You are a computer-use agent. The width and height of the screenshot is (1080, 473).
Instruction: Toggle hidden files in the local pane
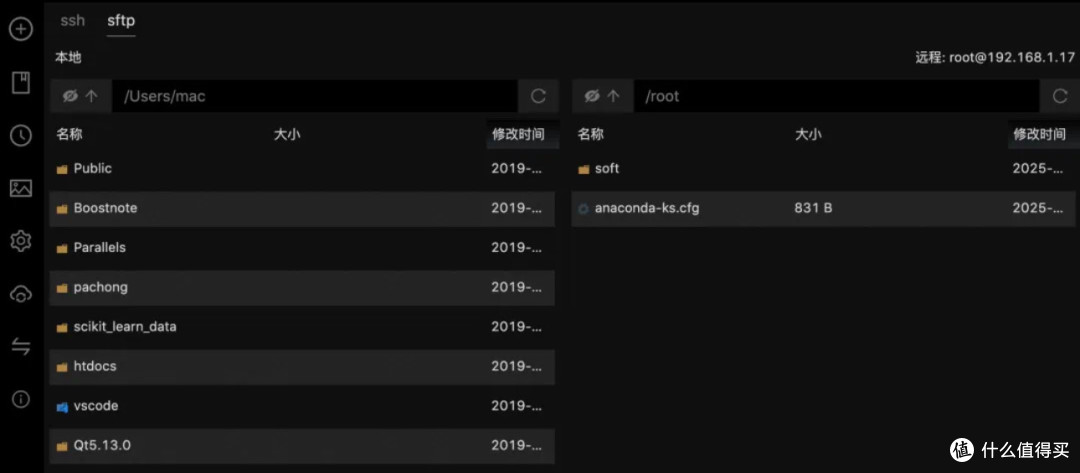coord(70,96)
